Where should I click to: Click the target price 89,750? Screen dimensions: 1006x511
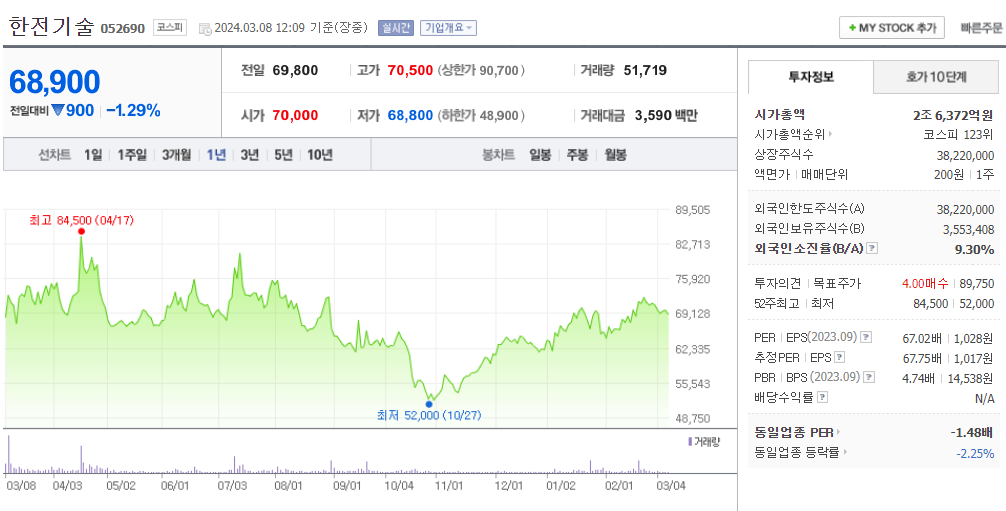976,283
